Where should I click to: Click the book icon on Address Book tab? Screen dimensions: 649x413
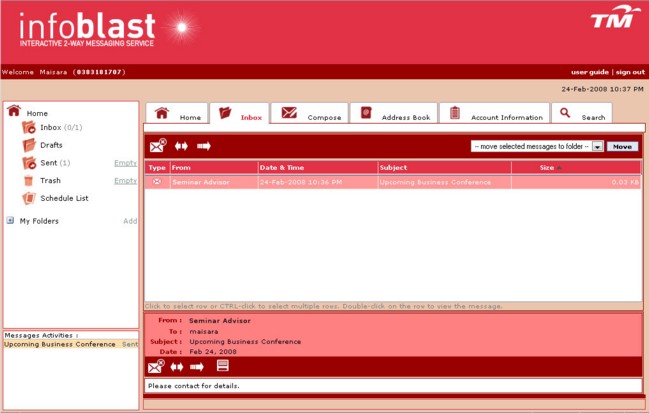(366, 113)
